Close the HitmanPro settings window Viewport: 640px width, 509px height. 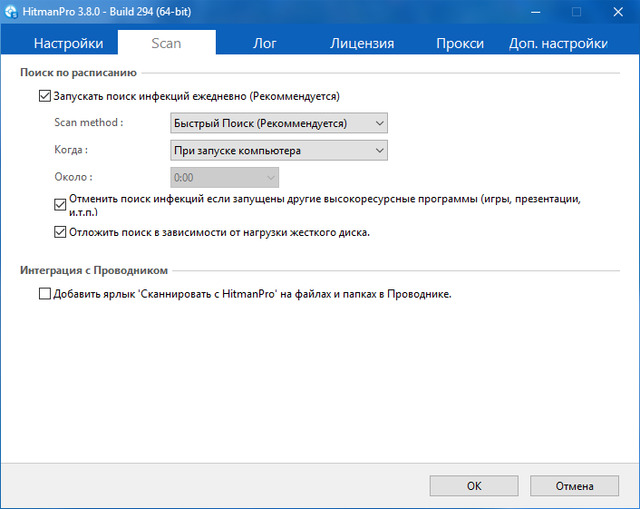619,12
